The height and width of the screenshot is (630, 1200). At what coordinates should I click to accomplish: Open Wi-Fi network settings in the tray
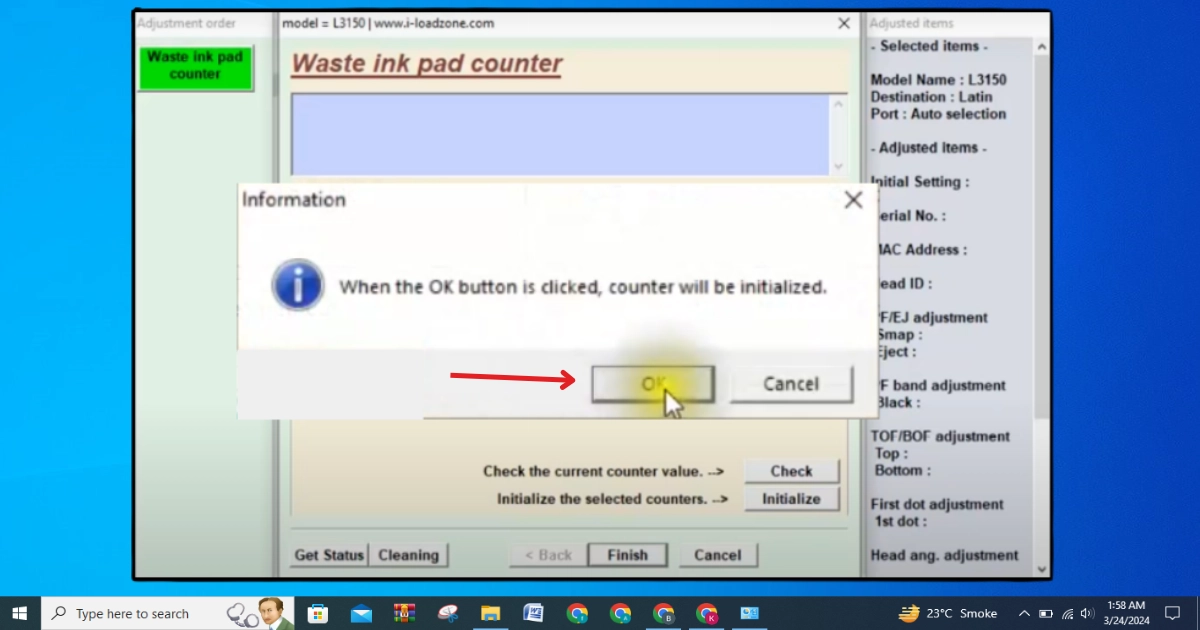coord(1067,613)
